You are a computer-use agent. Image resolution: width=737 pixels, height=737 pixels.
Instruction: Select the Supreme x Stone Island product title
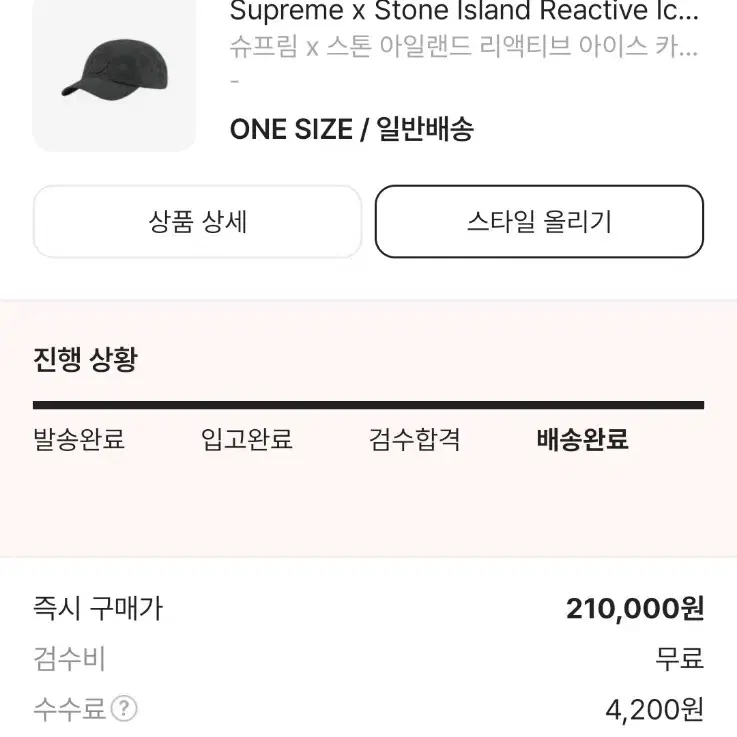point(464,10)
